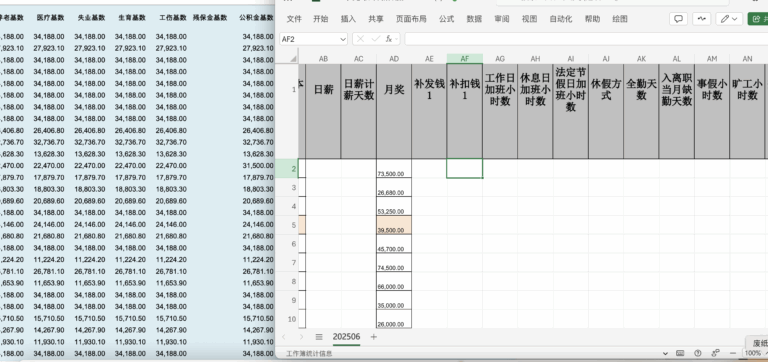The width and height of the screenshot is (768, 362).
Task: Select column header AN
Action: [747, 59]
